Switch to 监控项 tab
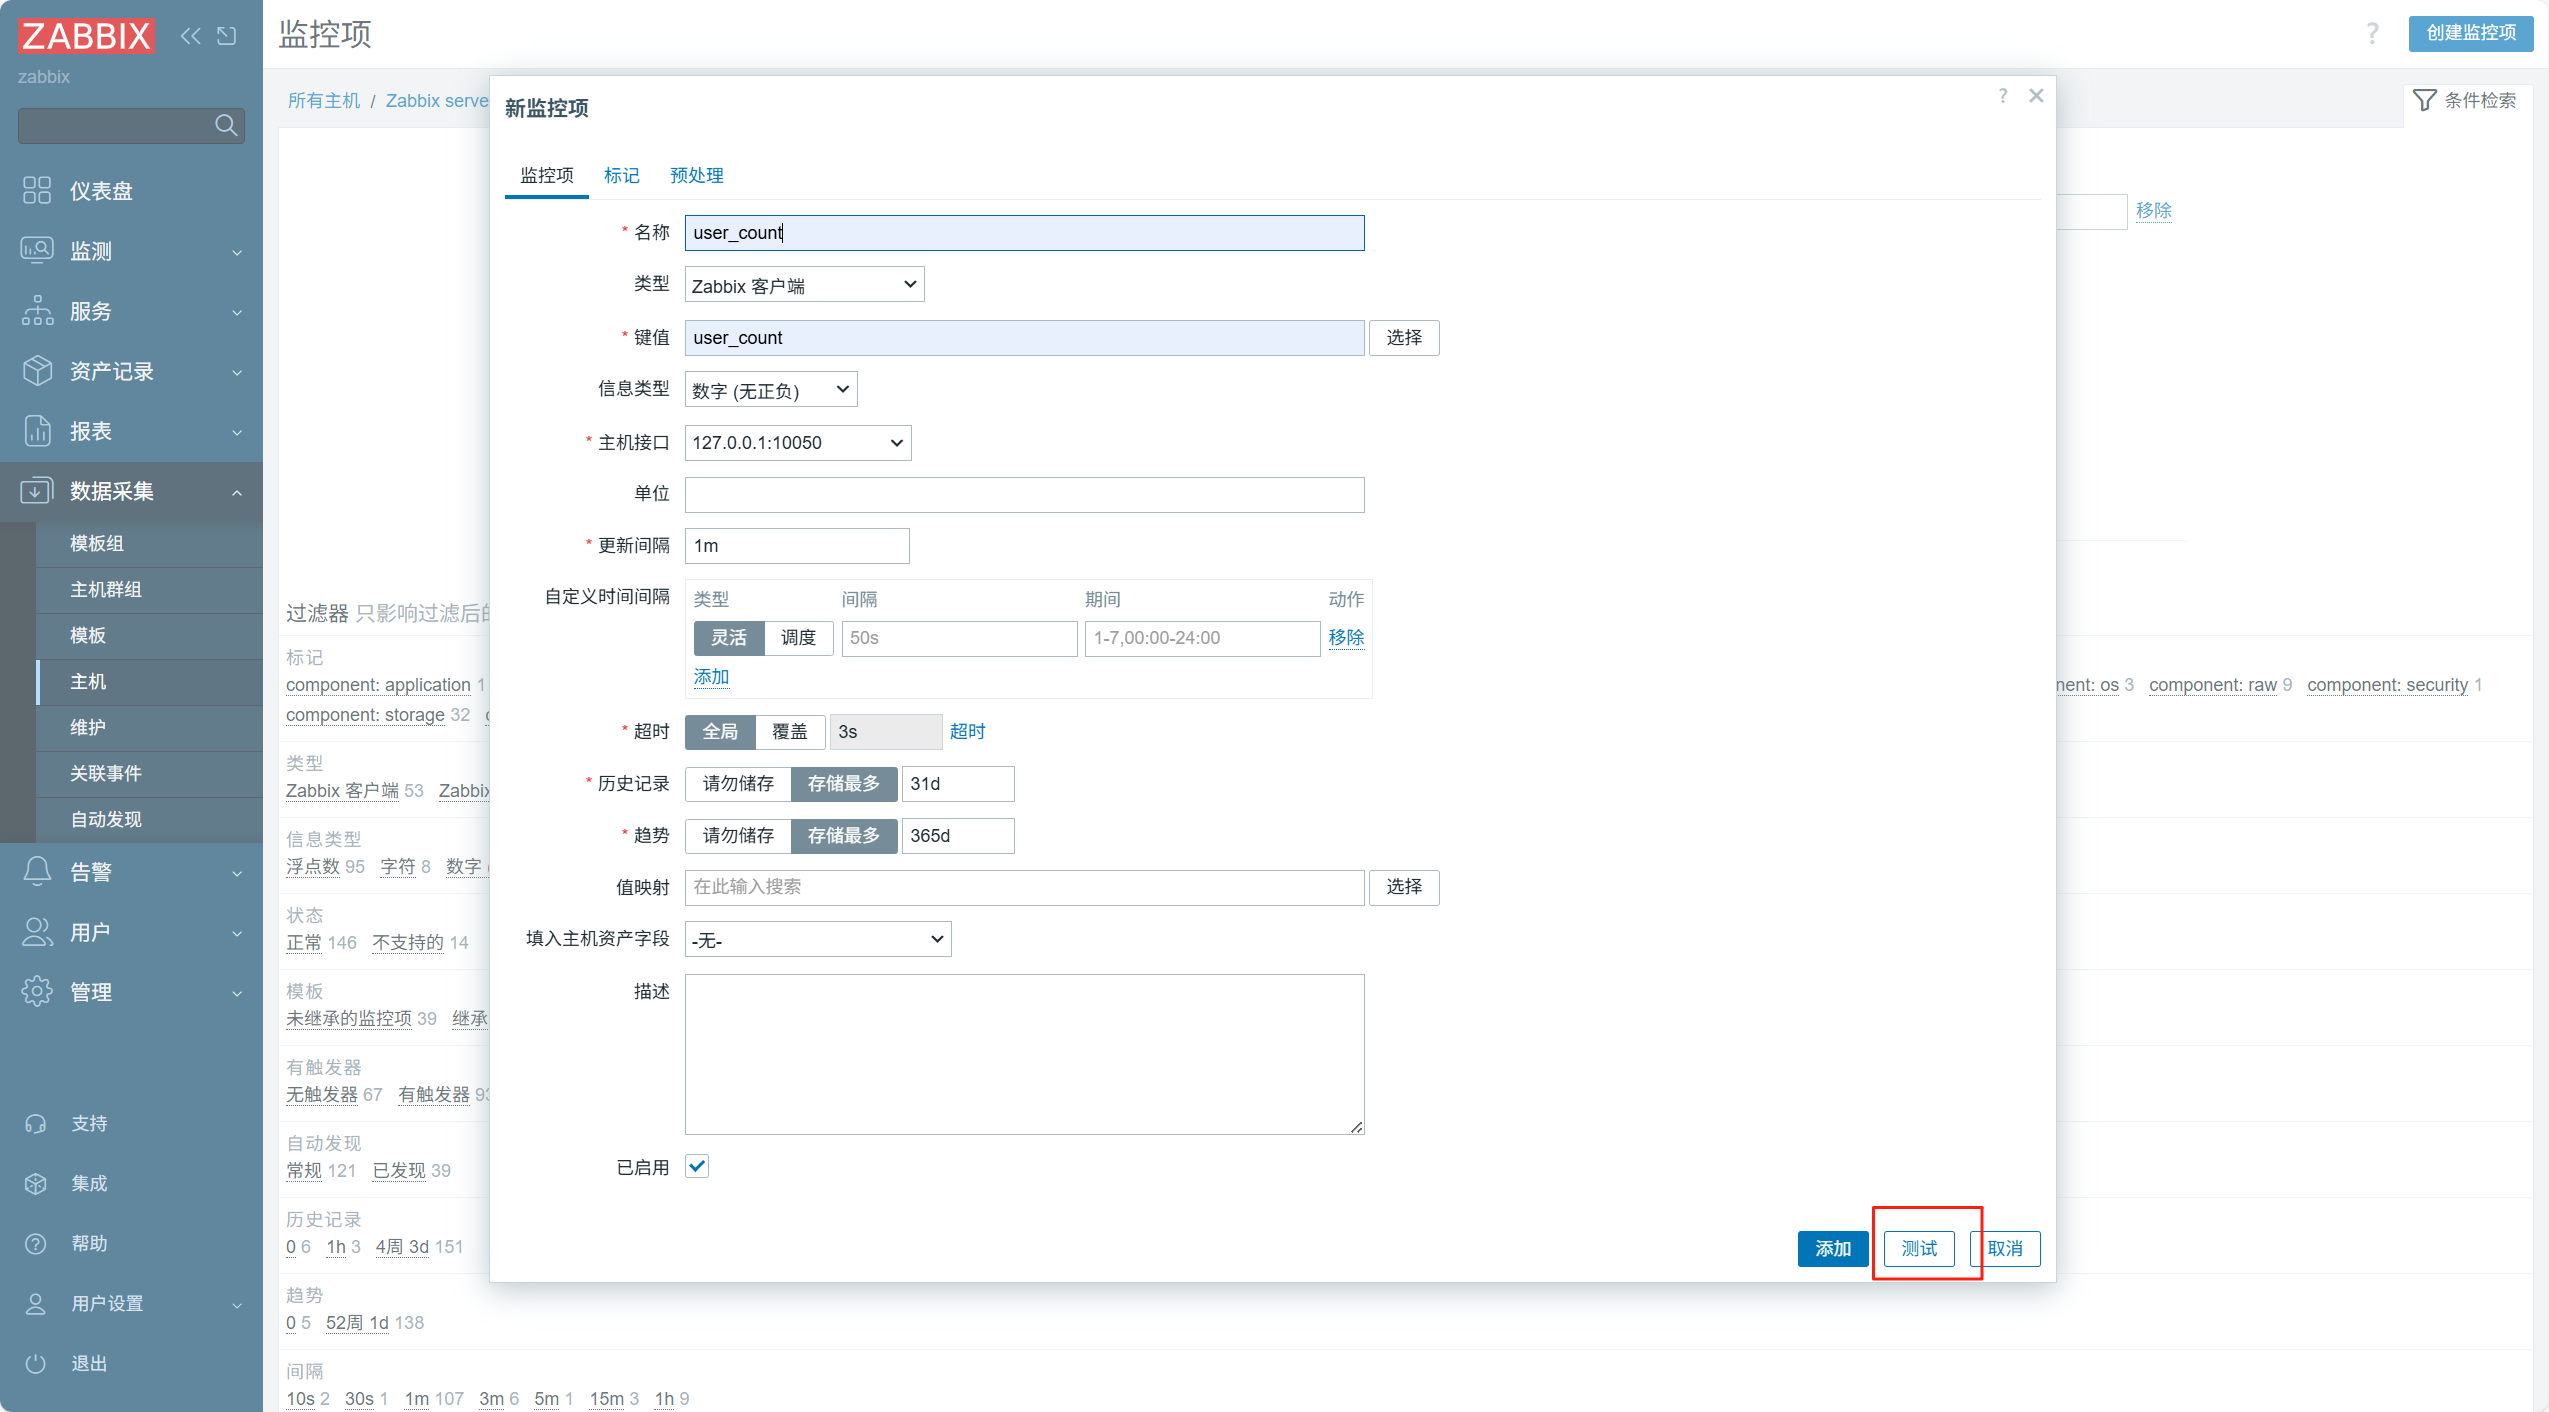Screen dimensions: 2549x1412 tap(546, 175)
